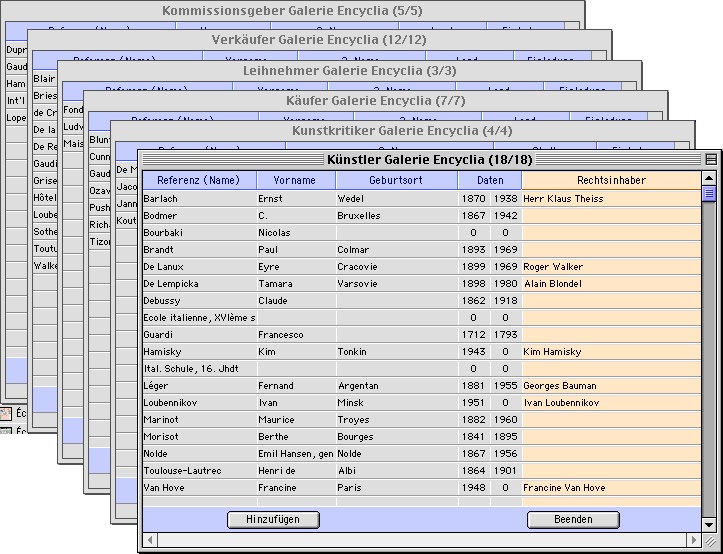Select the Marinot entry
The image size is (723, 554).
(161, 420)
